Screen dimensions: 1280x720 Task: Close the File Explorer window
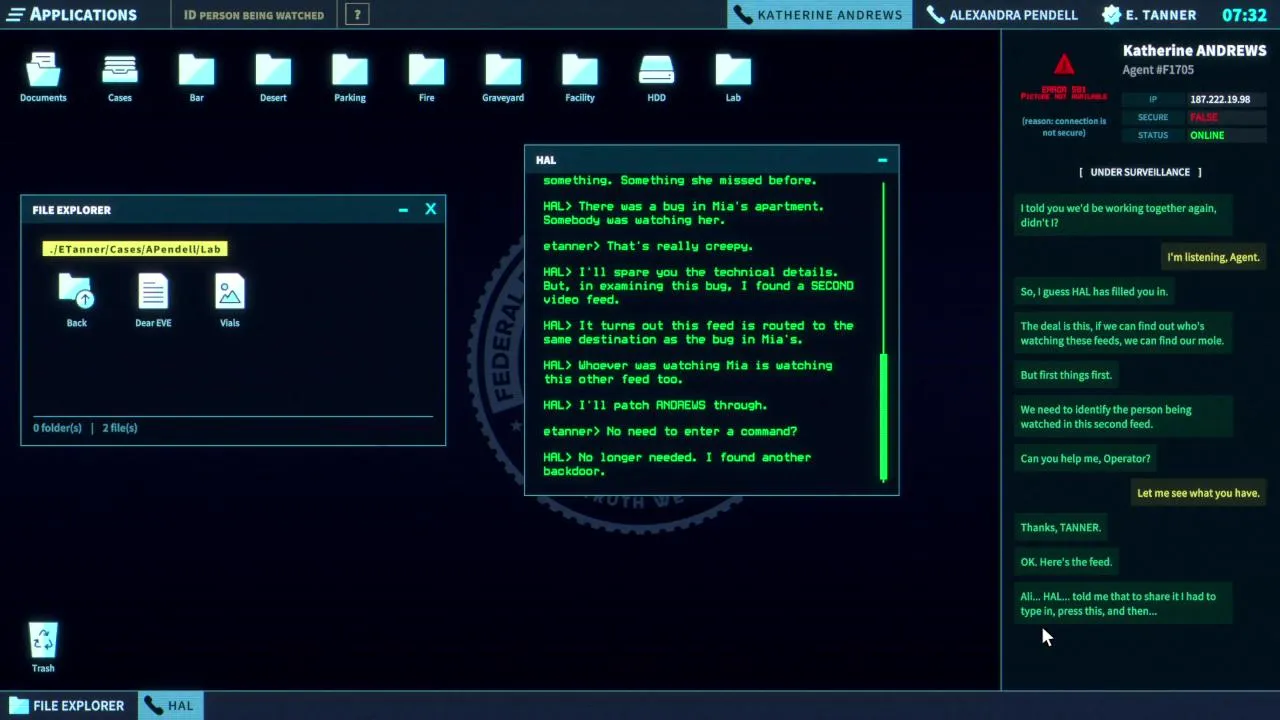click(x=431, y=209)
